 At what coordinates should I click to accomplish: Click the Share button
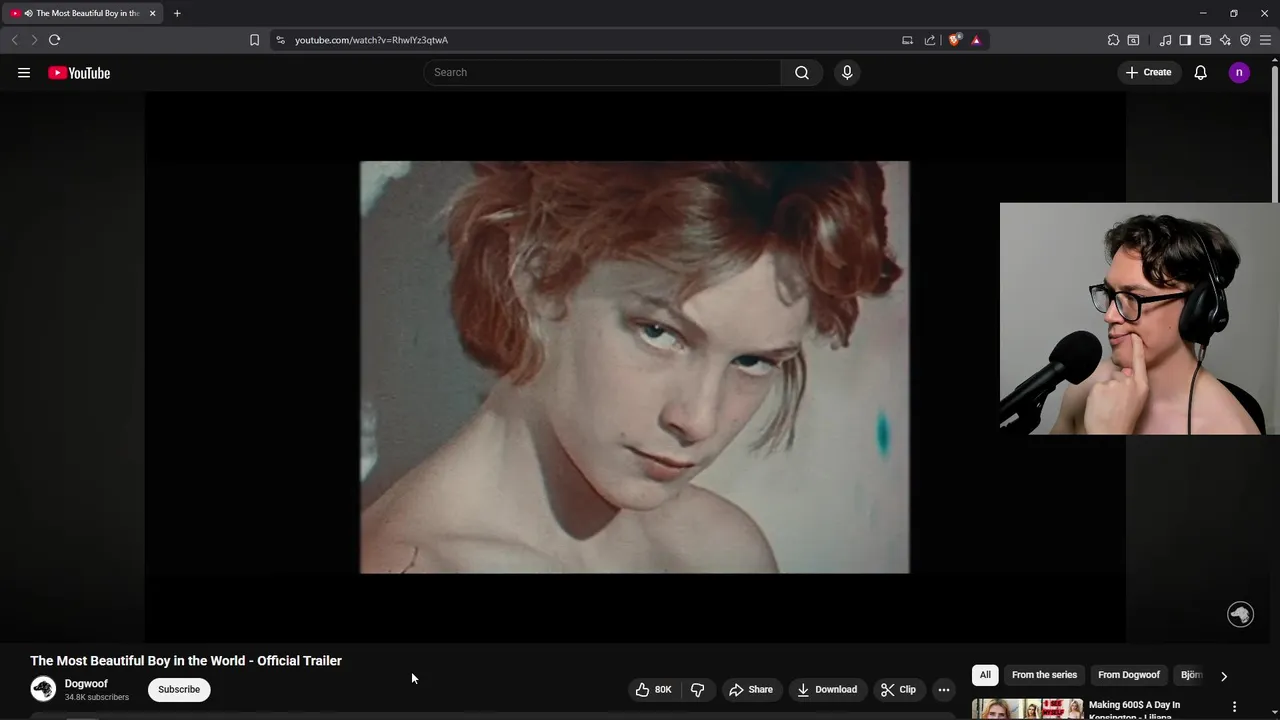click(751, 689)
